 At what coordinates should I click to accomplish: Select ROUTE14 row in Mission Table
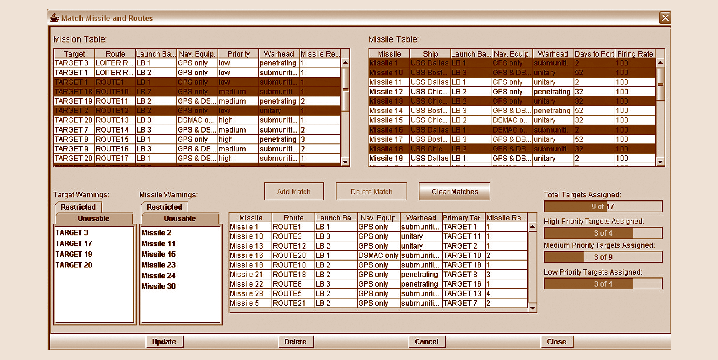[x=197, y=130]
